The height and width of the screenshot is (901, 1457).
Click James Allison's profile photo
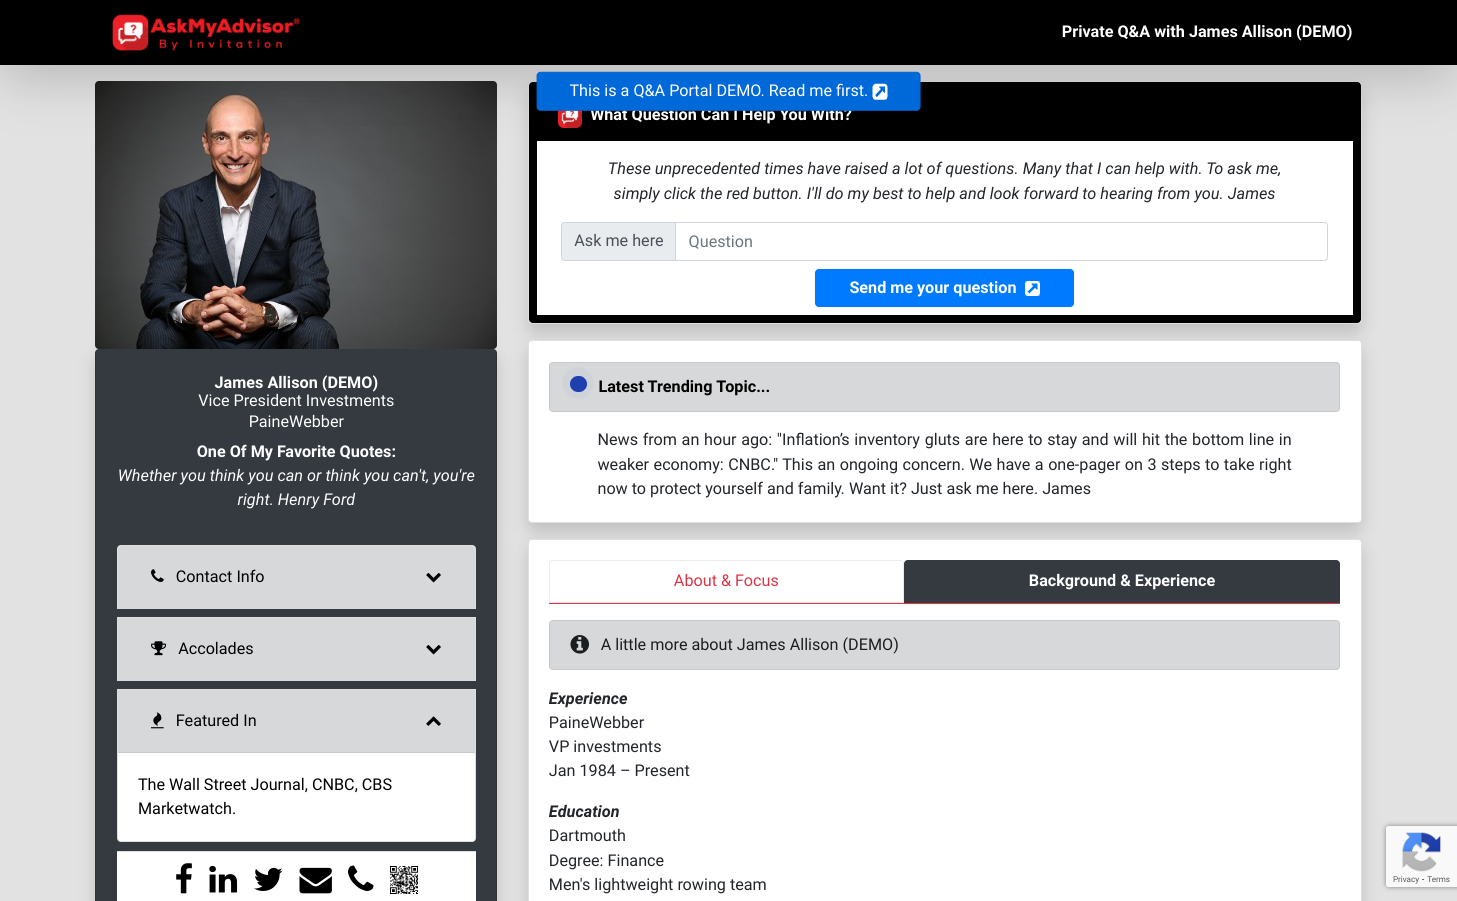point(296,215)
